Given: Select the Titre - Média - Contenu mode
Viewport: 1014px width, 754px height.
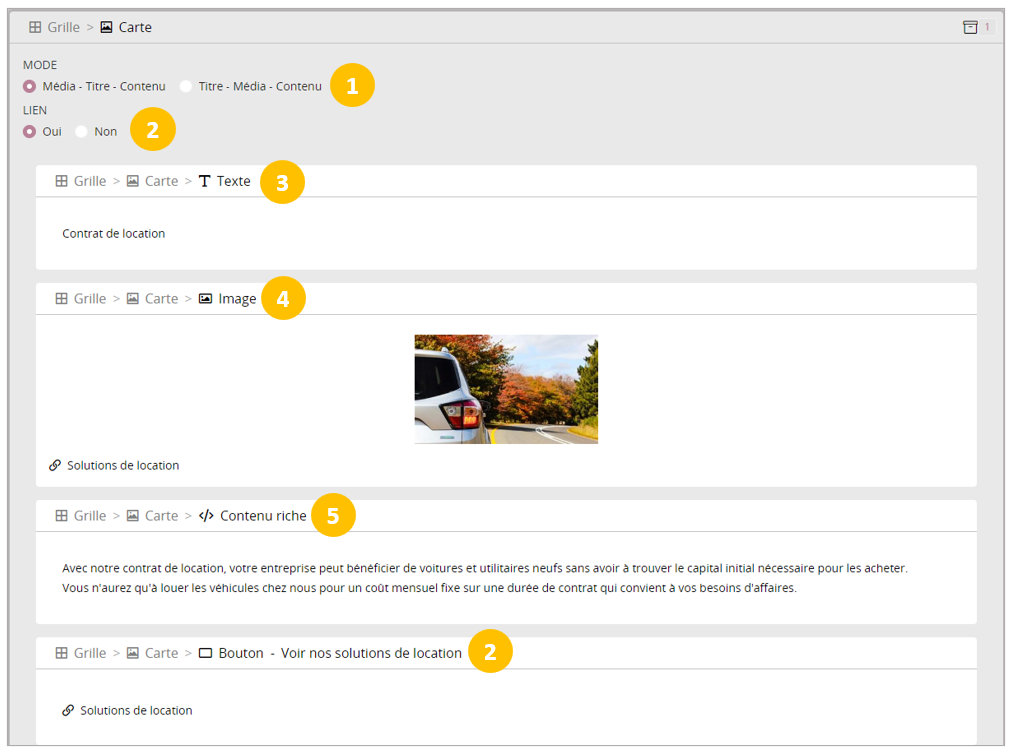Looking at the screenshot, I should pos(186,86).
